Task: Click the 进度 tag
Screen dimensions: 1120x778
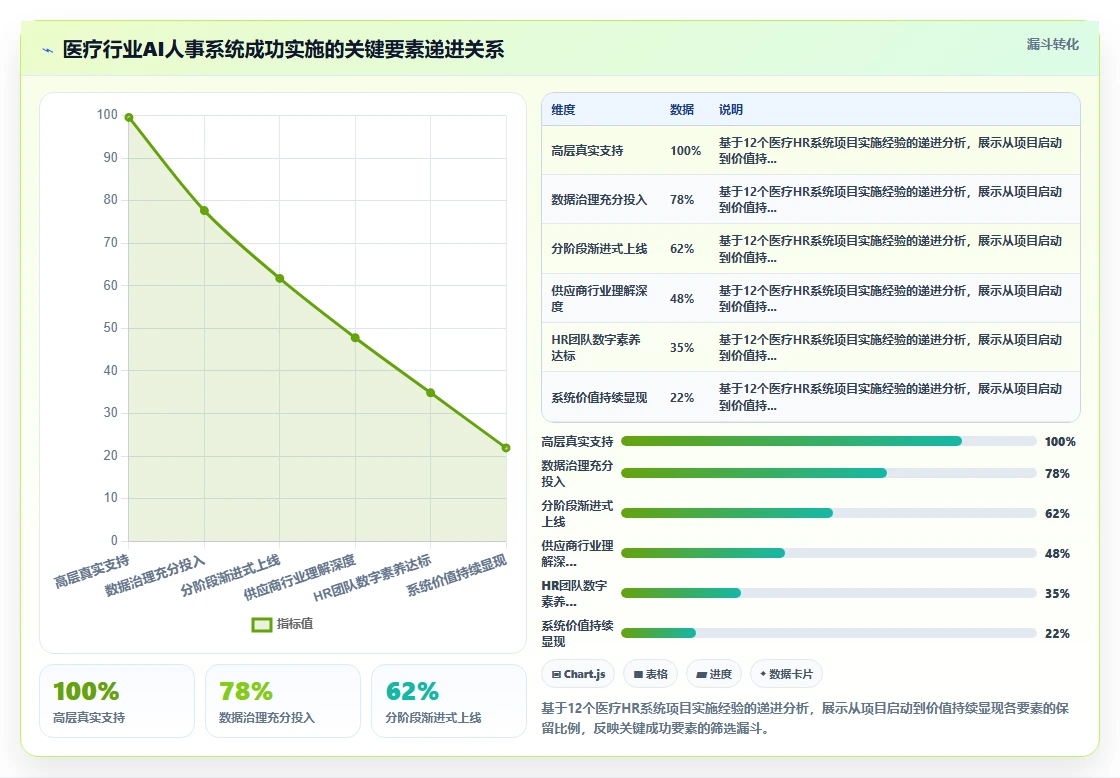Action: point(714,674)
